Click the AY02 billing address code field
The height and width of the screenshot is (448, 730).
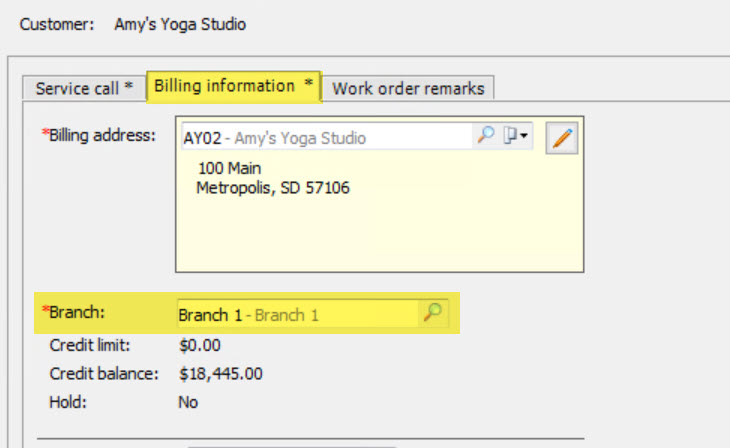327,137
